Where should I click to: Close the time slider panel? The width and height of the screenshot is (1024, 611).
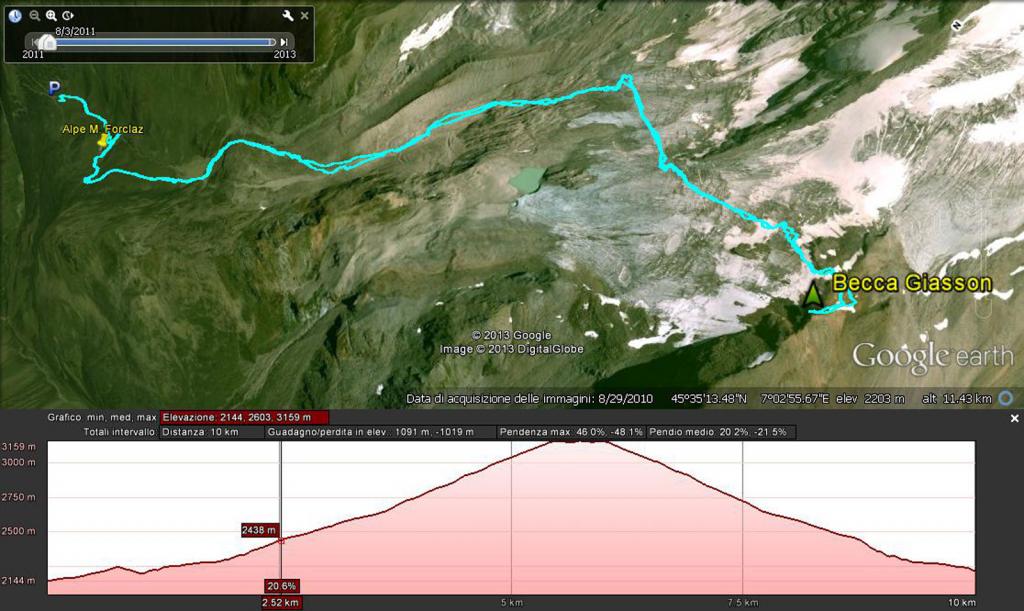(304, 15)
